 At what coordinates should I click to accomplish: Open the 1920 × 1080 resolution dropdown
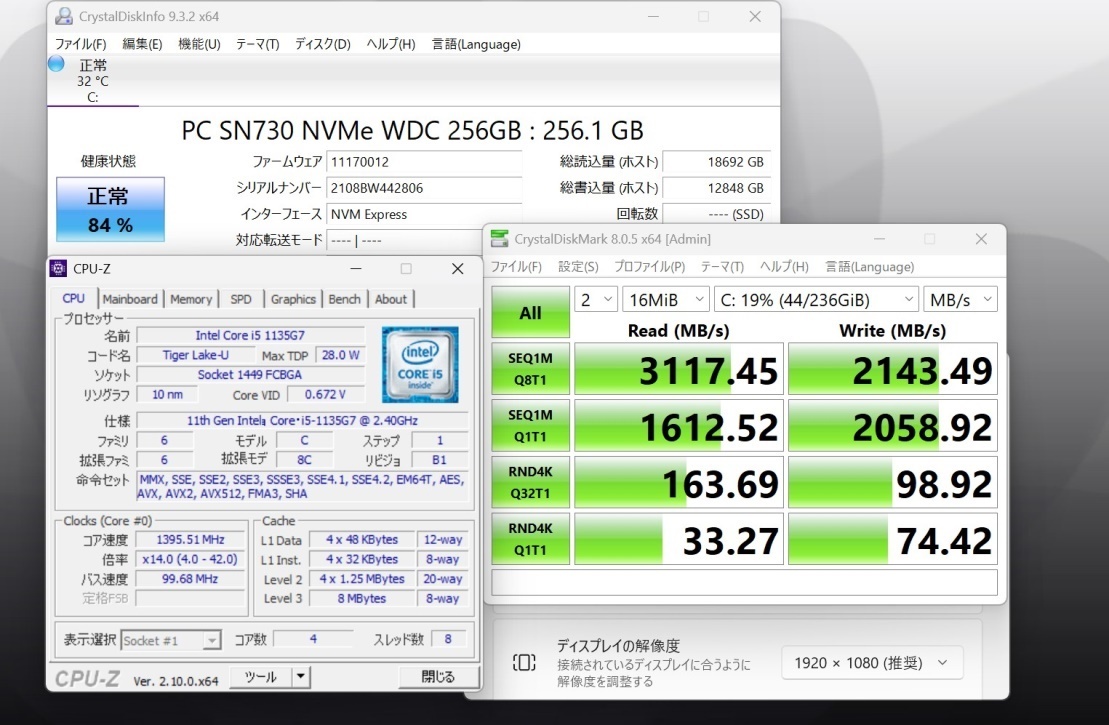click(x=872, y=663)
